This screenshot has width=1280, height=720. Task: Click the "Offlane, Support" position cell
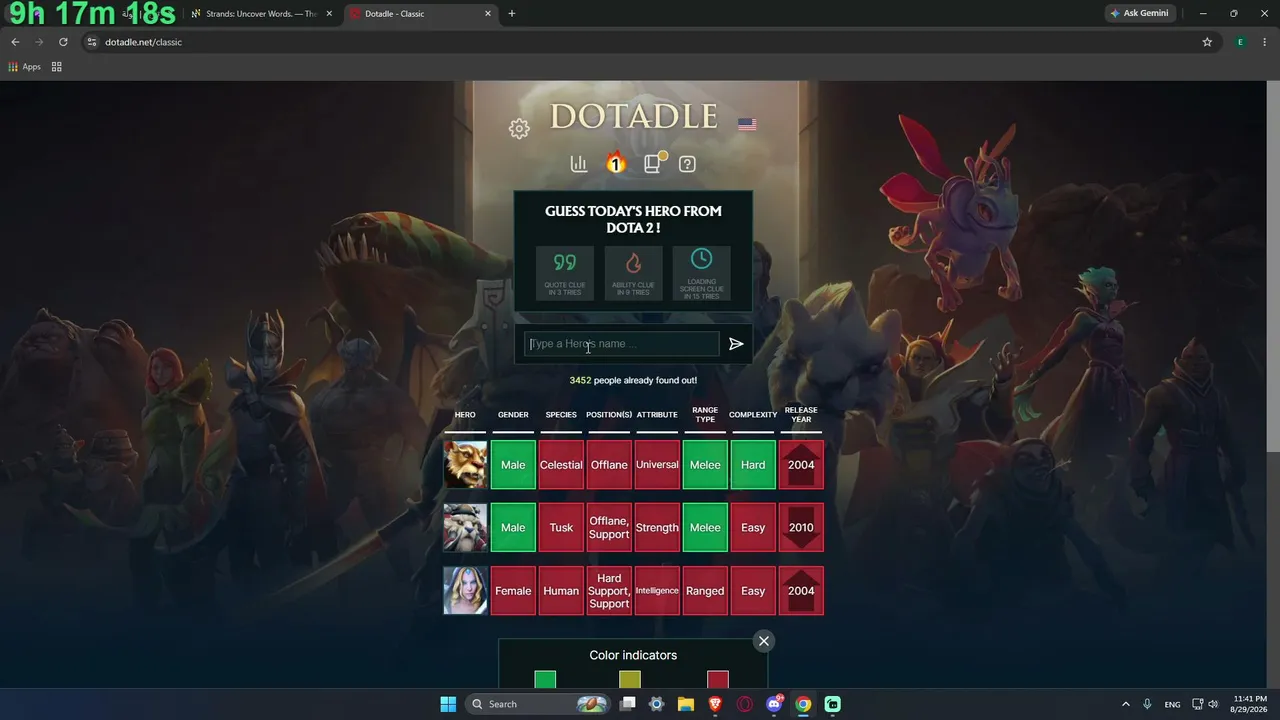coord(609,528)
